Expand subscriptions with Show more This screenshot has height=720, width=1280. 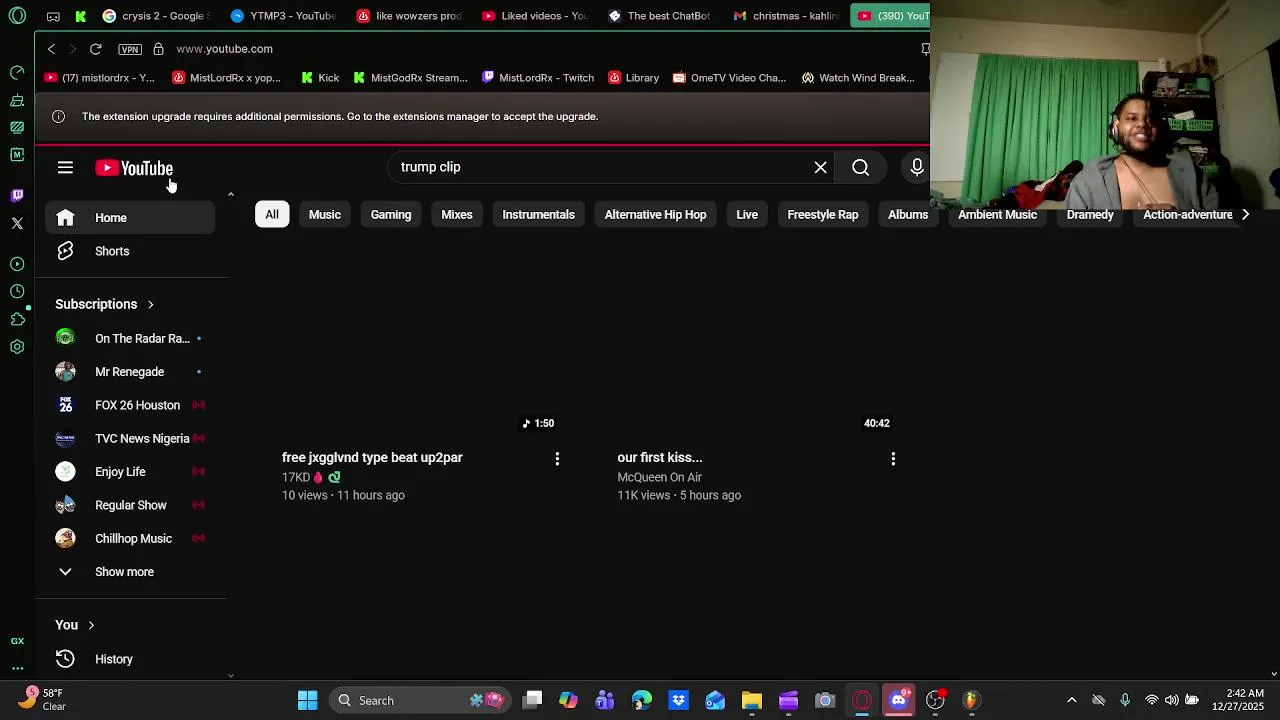130,572
